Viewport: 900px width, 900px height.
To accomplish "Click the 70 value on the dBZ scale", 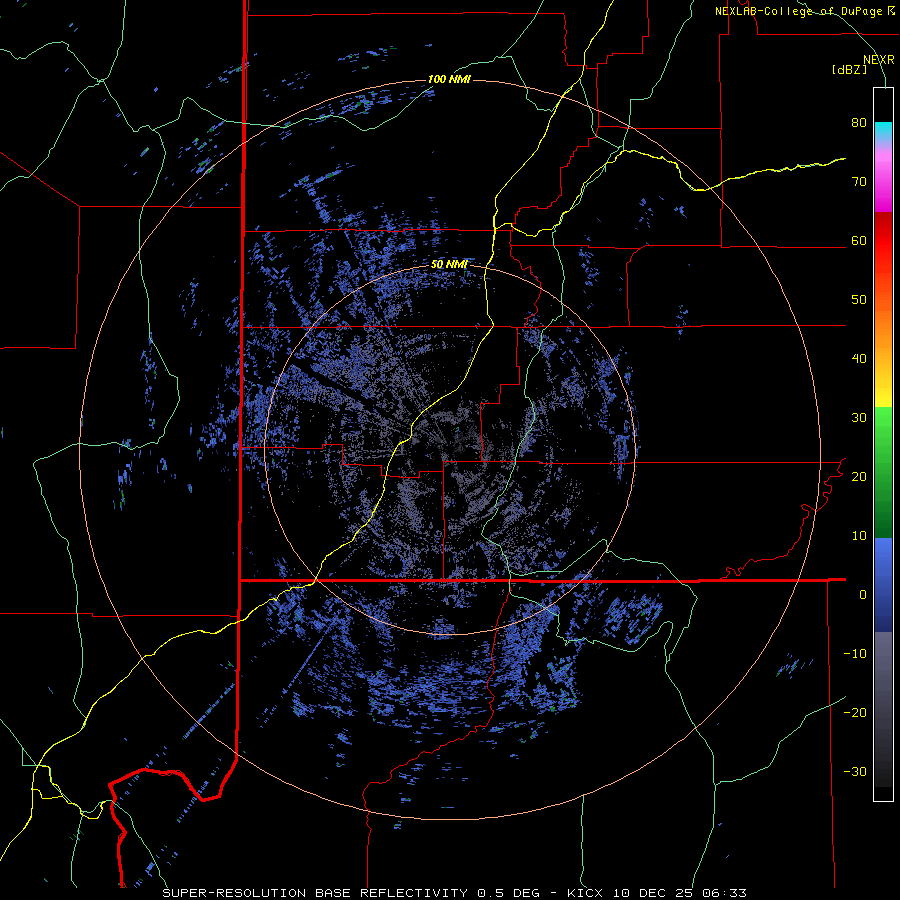I will click(859, 182).
